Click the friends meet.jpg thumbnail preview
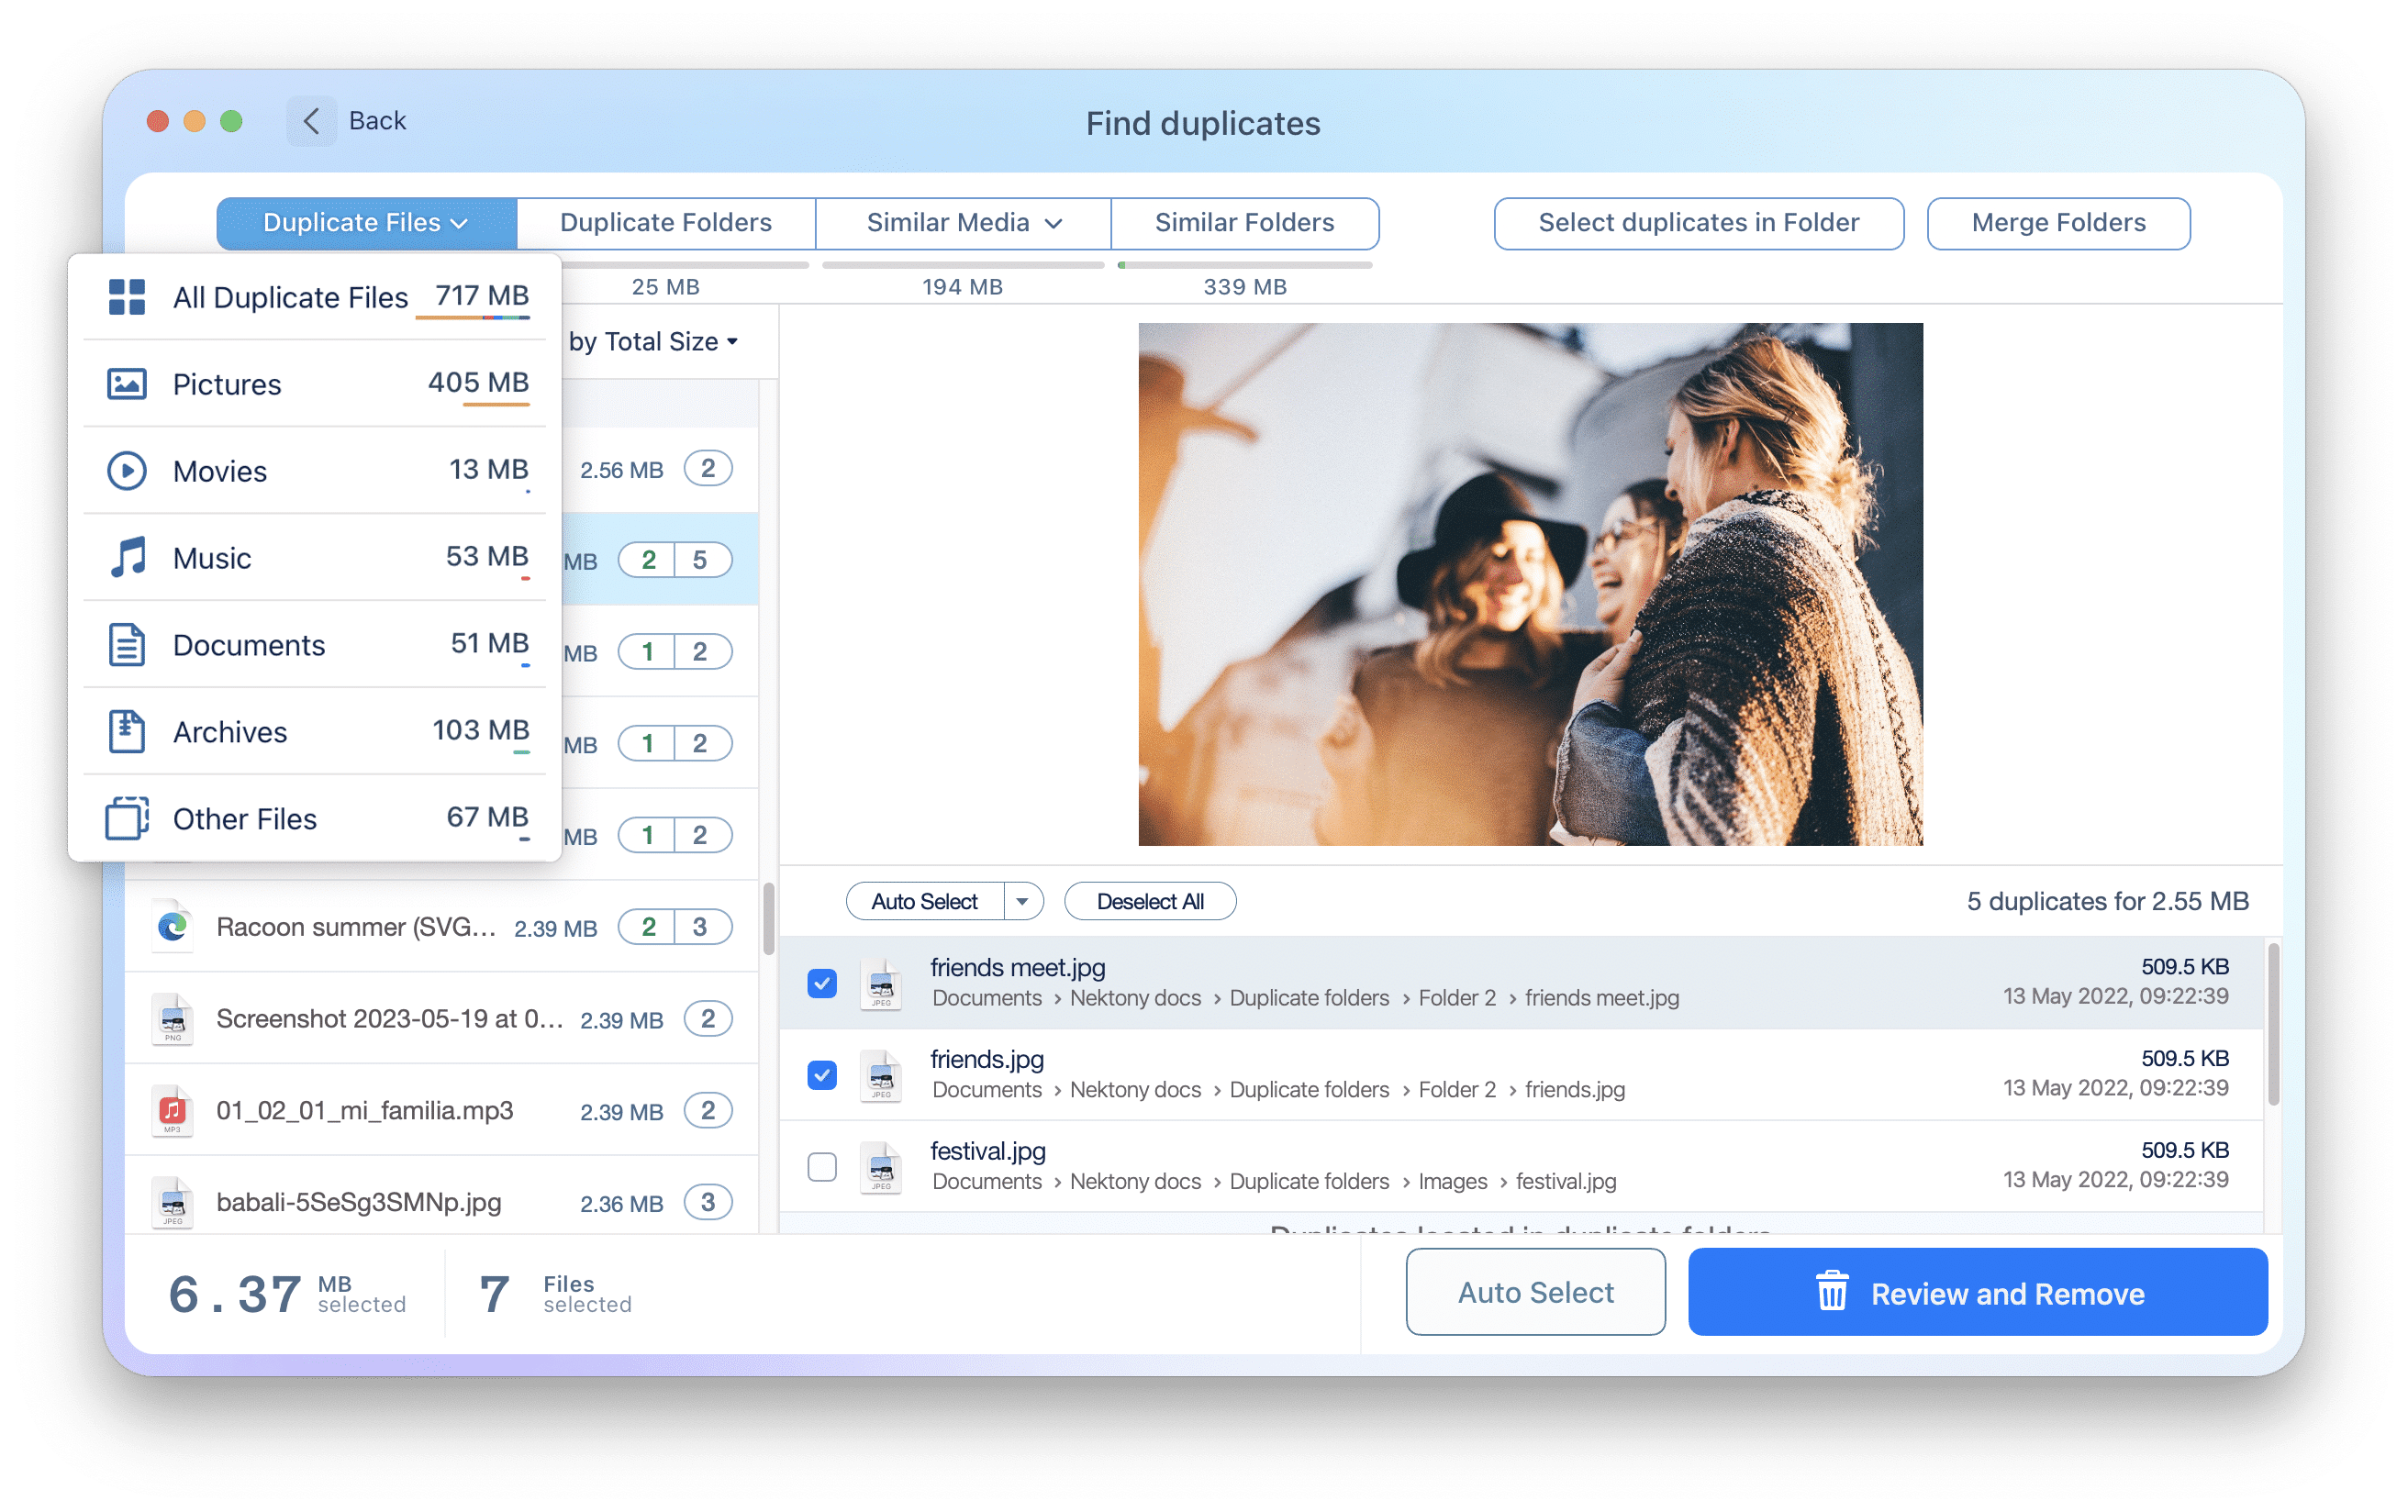Viewport: 2408px width, 1512px height. pyautogui.click(x=882, y=981)
